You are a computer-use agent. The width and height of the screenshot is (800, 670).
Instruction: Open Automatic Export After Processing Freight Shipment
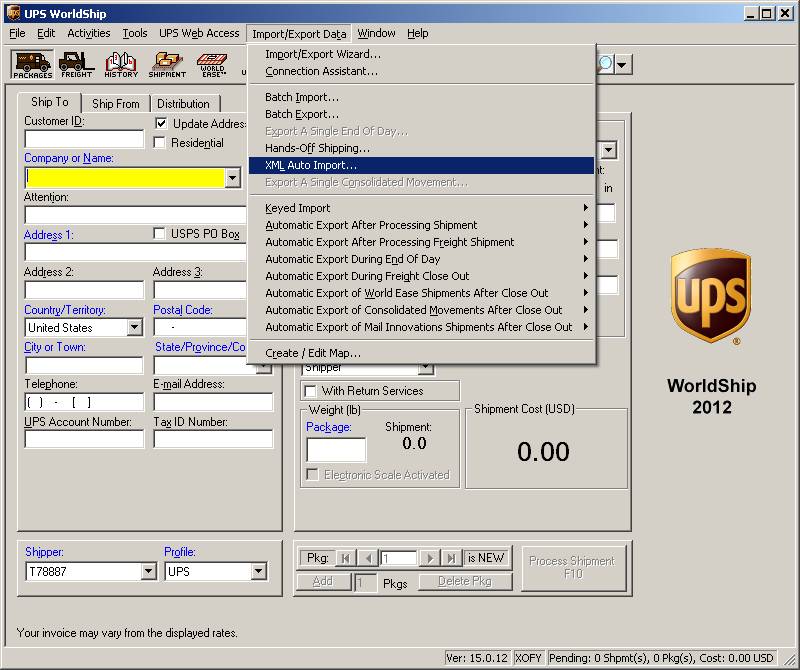pyautogui.click(x=421, y=242)
